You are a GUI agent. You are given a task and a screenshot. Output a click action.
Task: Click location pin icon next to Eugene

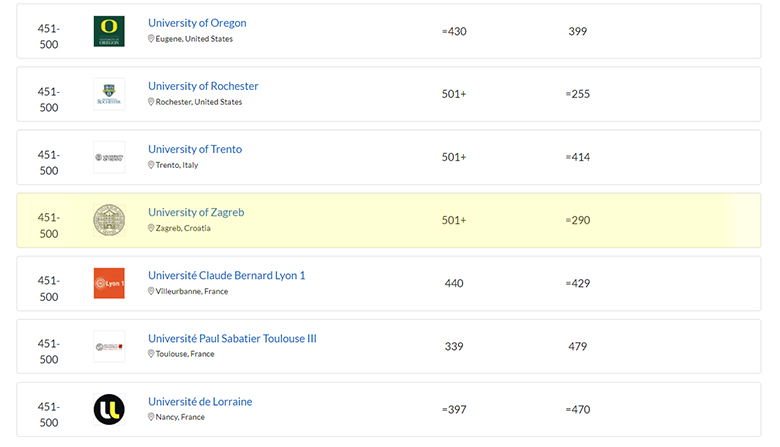(151, 39)
